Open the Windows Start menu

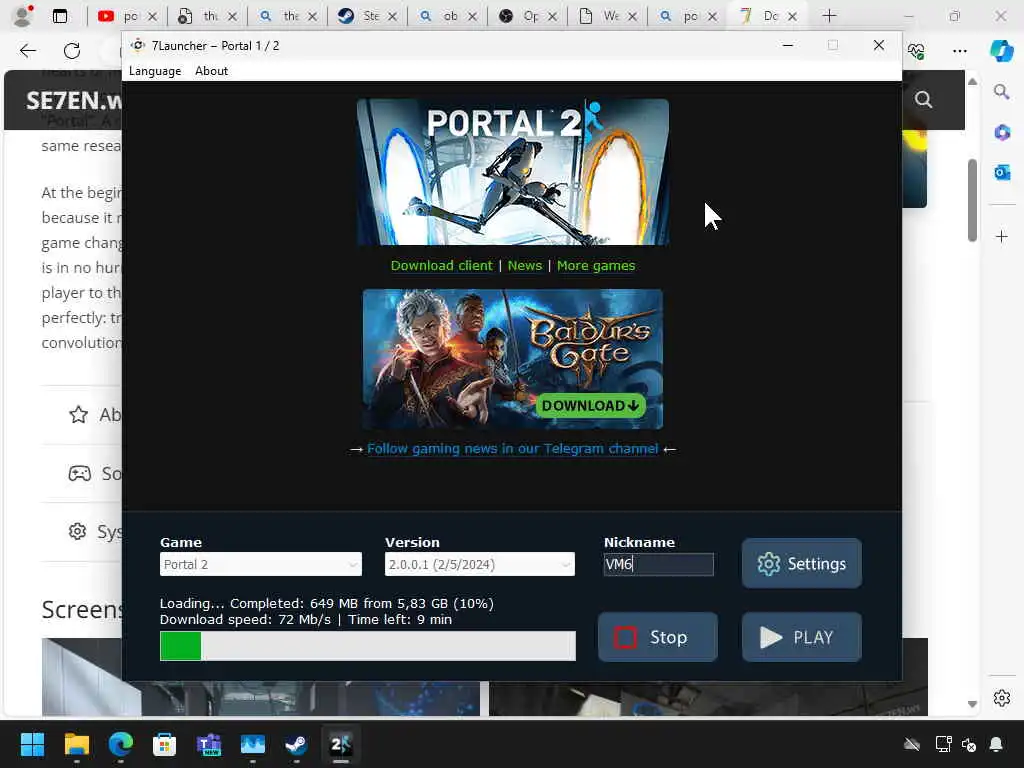point(32,744)
